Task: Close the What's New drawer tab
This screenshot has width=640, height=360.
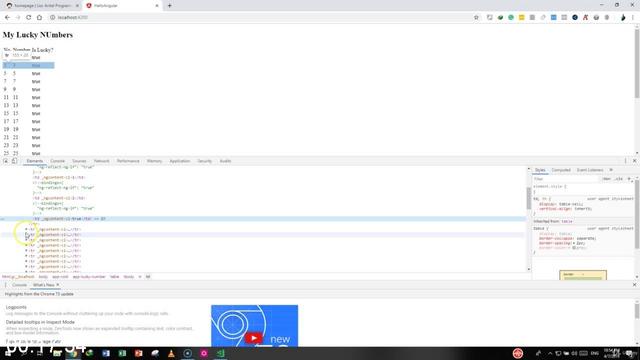Action: [58, 285]
